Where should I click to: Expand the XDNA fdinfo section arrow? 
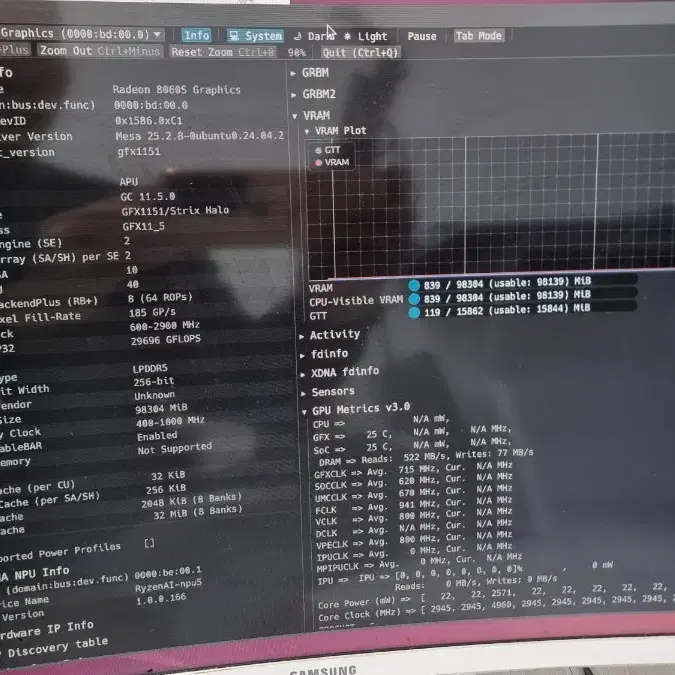tap(303, 374)
